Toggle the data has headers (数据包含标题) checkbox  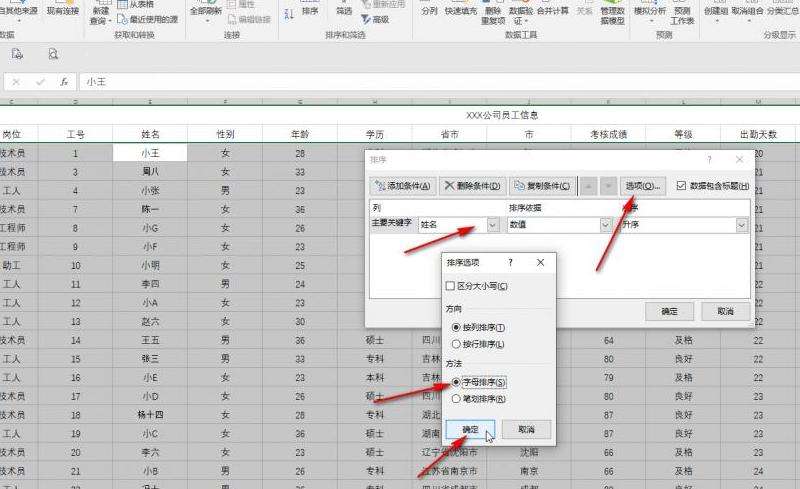681,185
